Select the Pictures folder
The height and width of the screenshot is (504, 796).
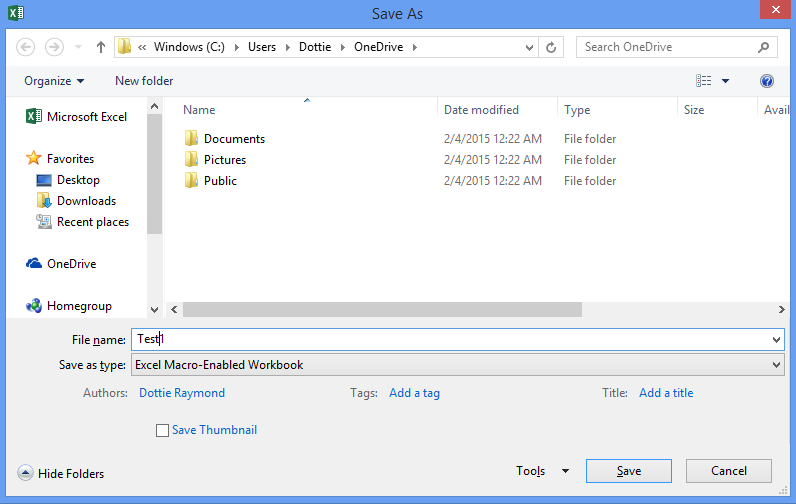coord(225,159)
